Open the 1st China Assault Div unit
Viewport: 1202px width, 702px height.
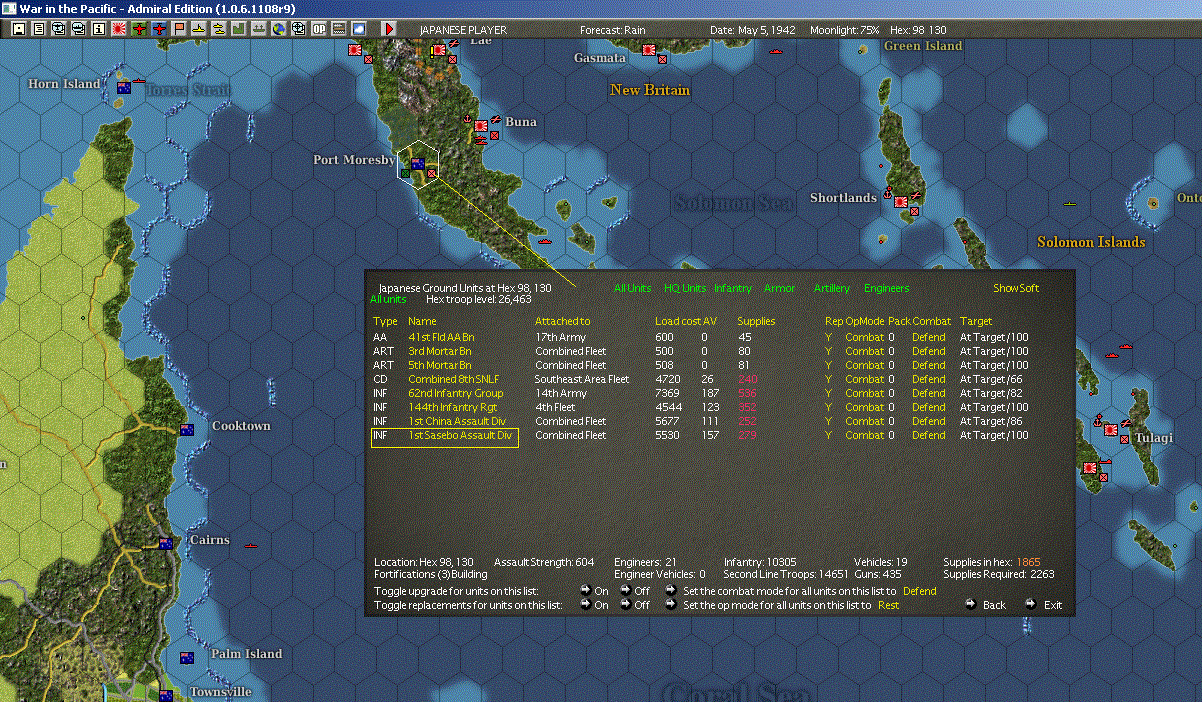455,421
